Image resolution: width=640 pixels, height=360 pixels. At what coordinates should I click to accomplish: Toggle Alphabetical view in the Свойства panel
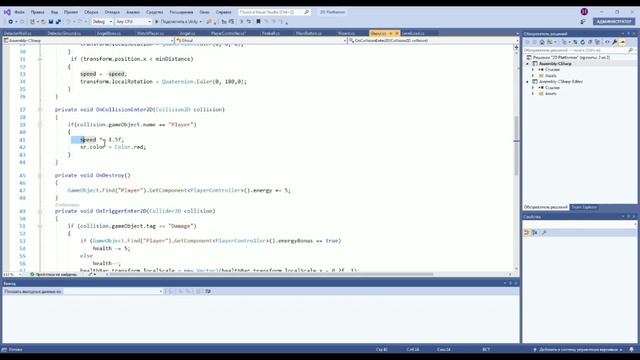click(x=535, y=232)
